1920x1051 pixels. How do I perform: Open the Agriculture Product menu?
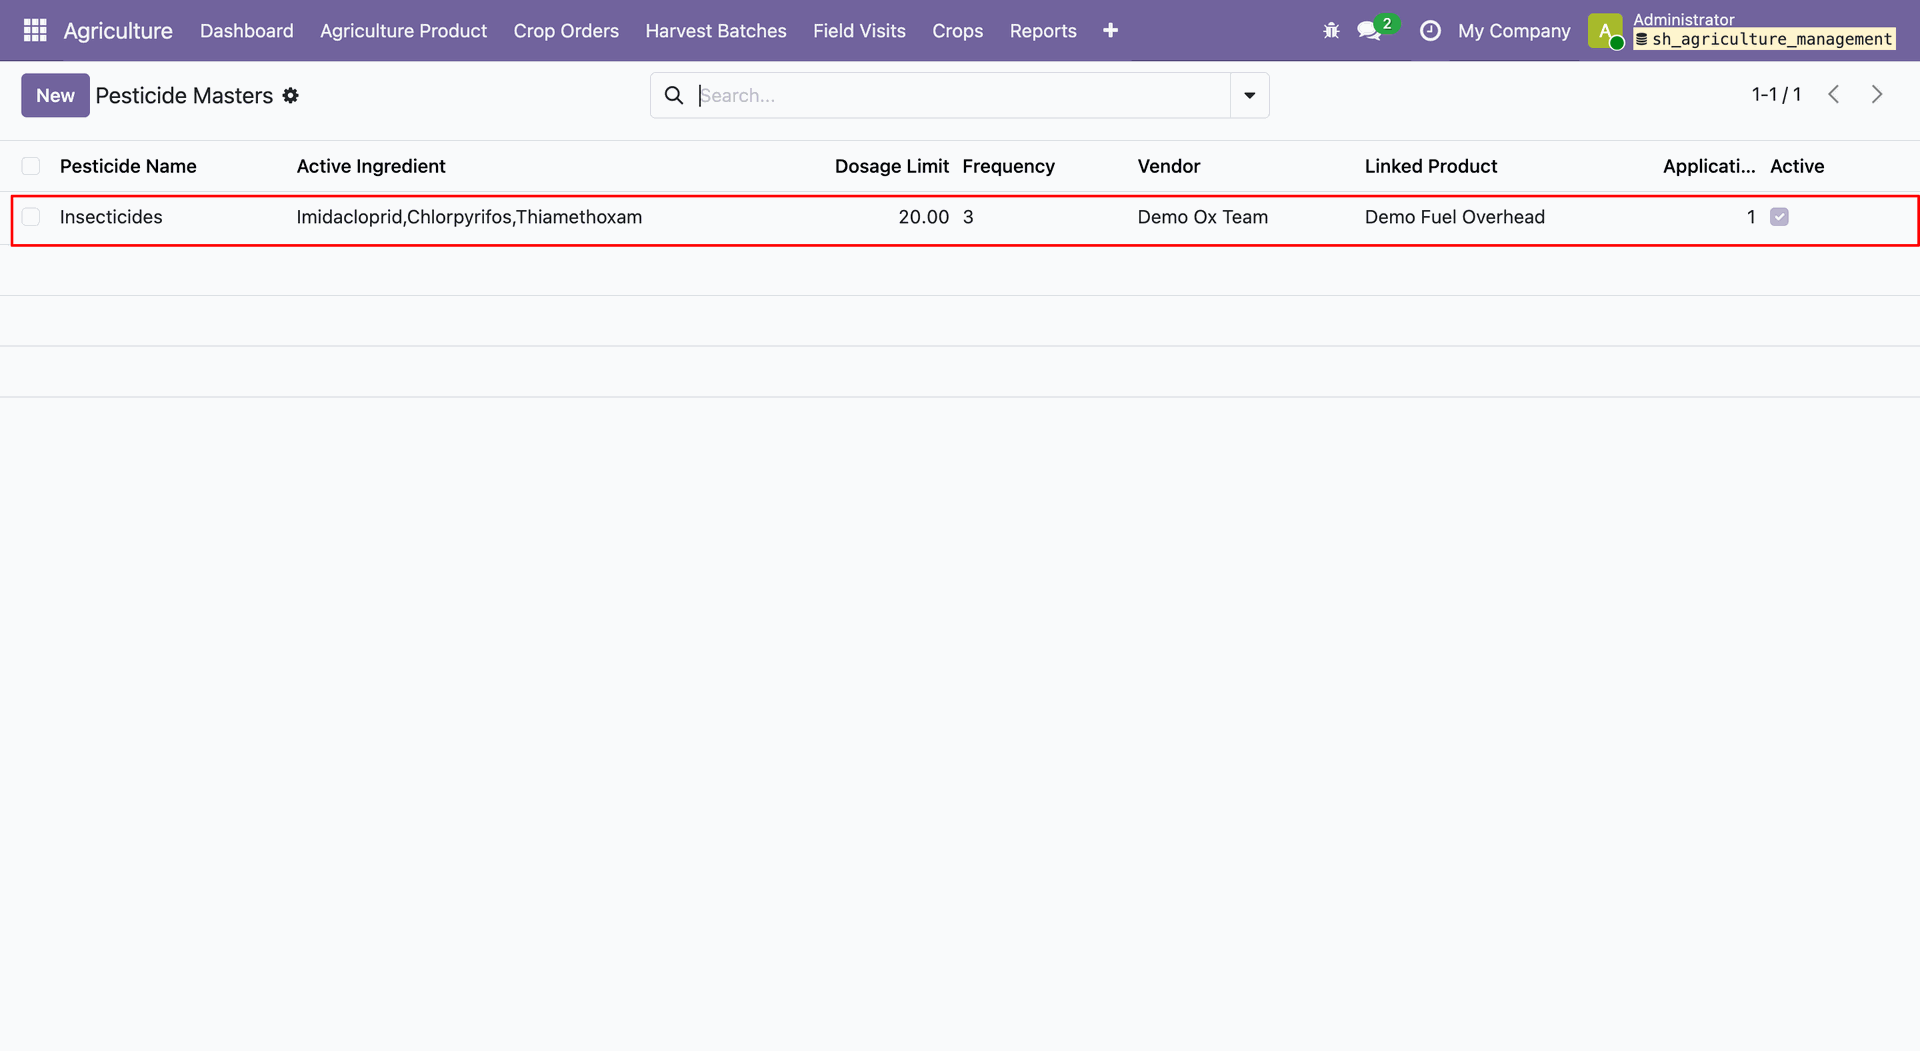click(403, 30)
